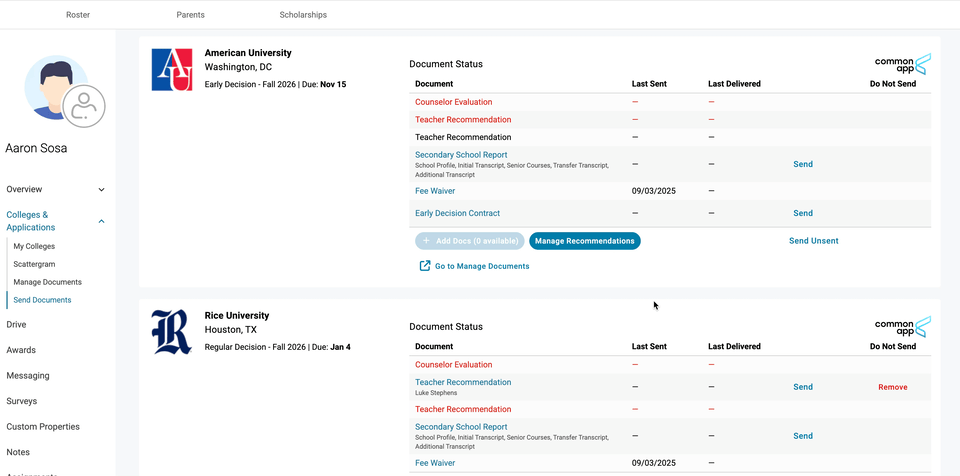Viewport: 960px width, 476px height.
Task: Open the Parents tab
Action: click(x=190, y=15)
